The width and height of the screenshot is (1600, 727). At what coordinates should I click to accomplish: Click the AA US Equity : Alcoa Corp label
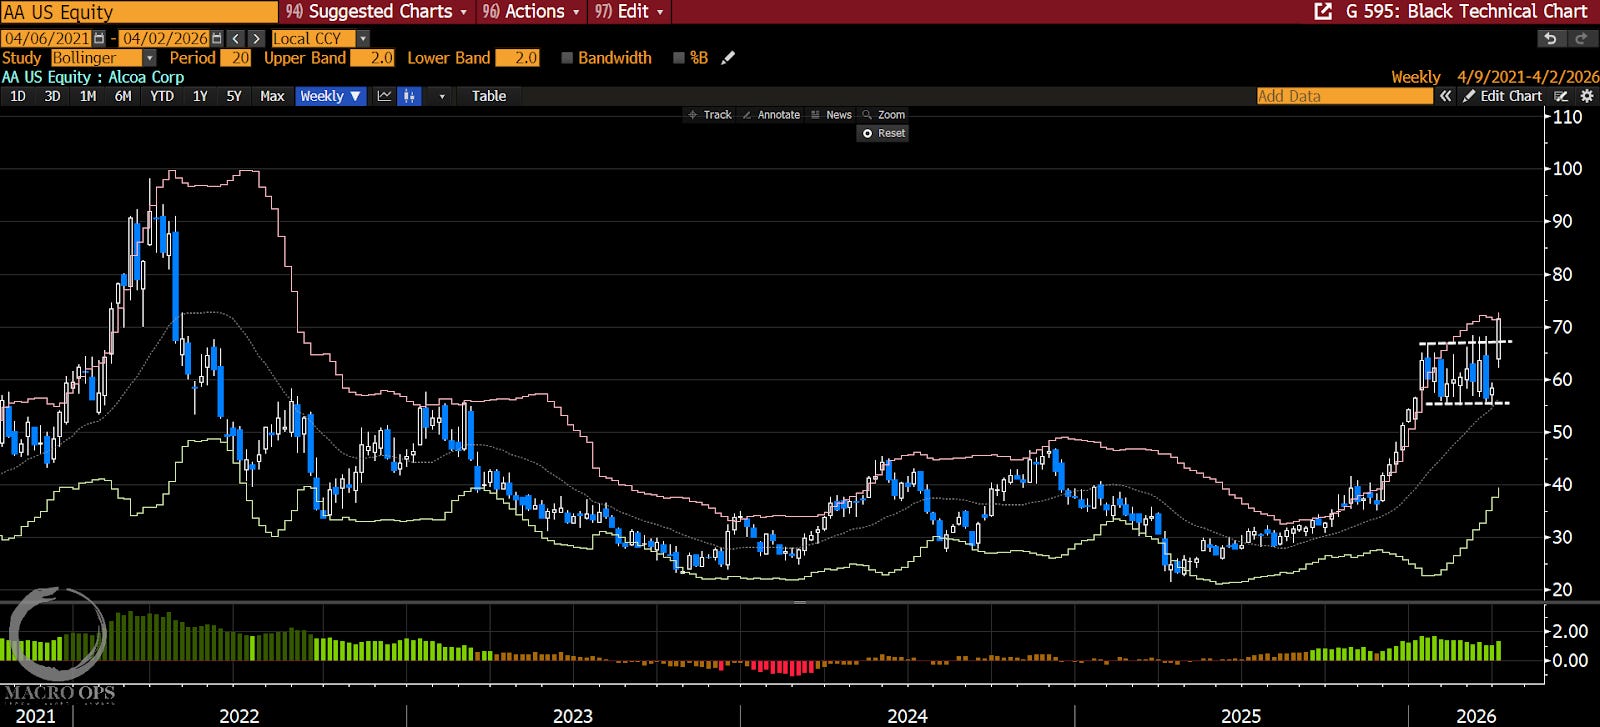pos(93,77)
